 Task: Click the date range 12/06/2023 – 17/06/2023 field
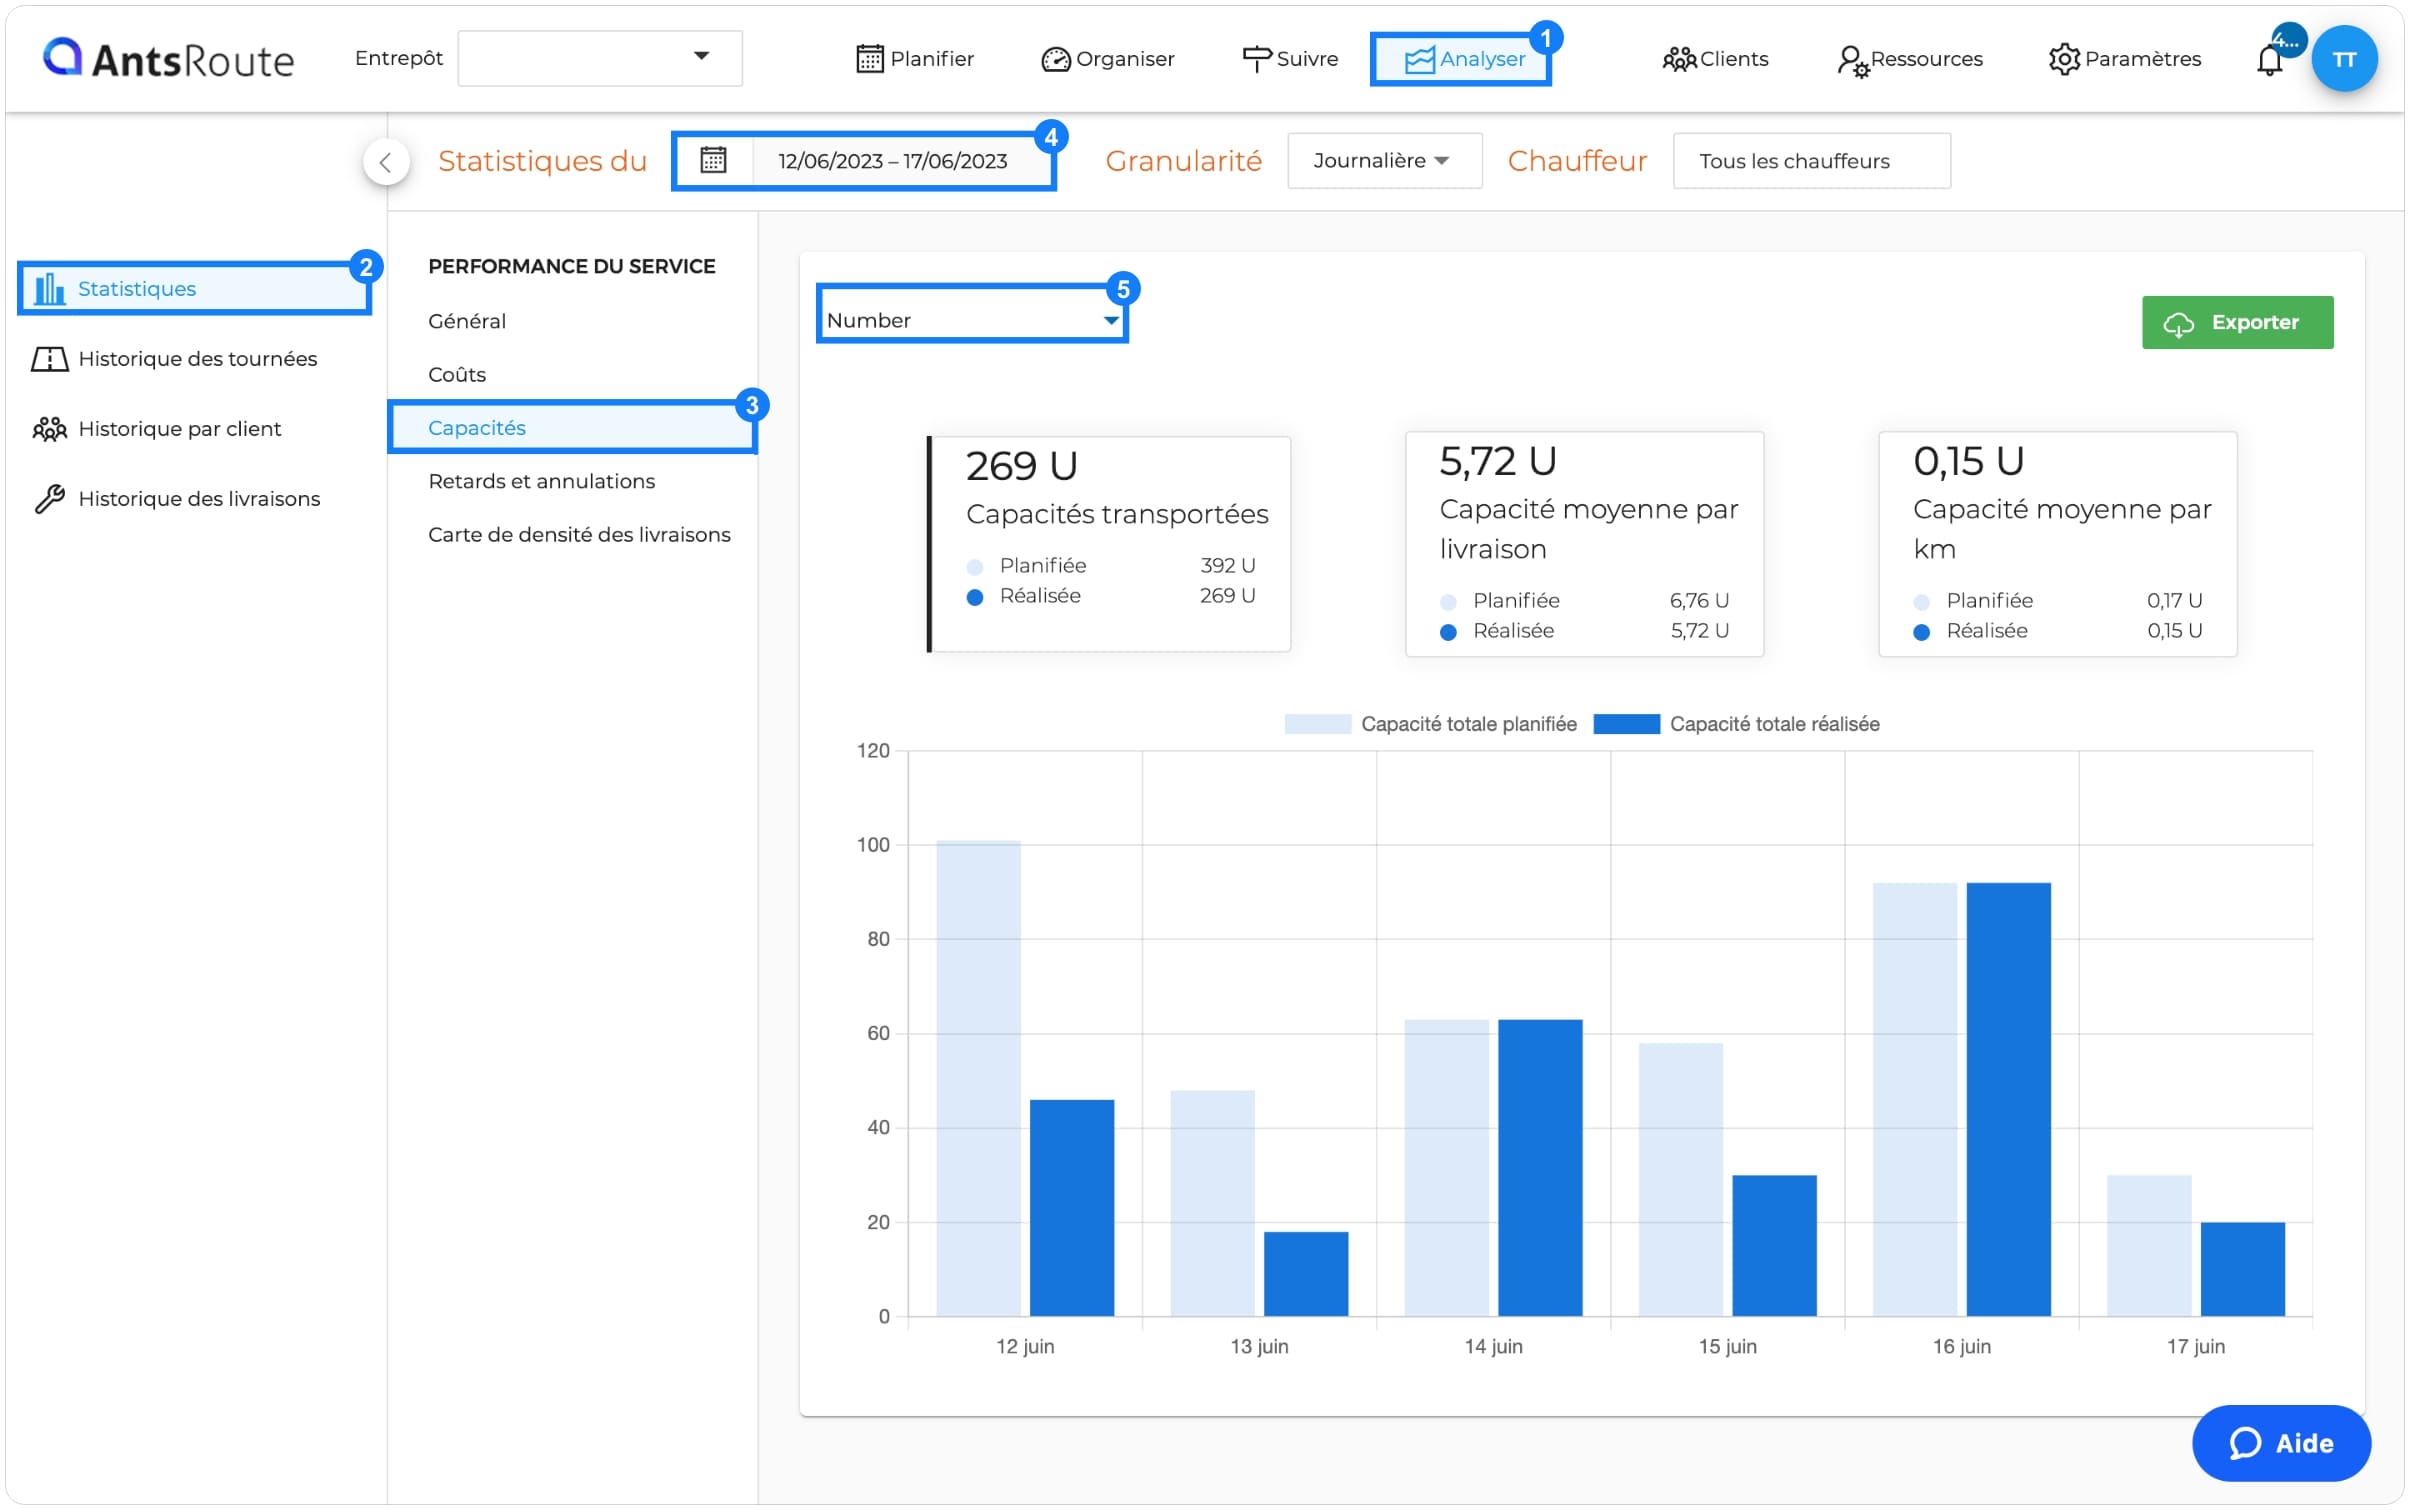(x=892, y=161)
